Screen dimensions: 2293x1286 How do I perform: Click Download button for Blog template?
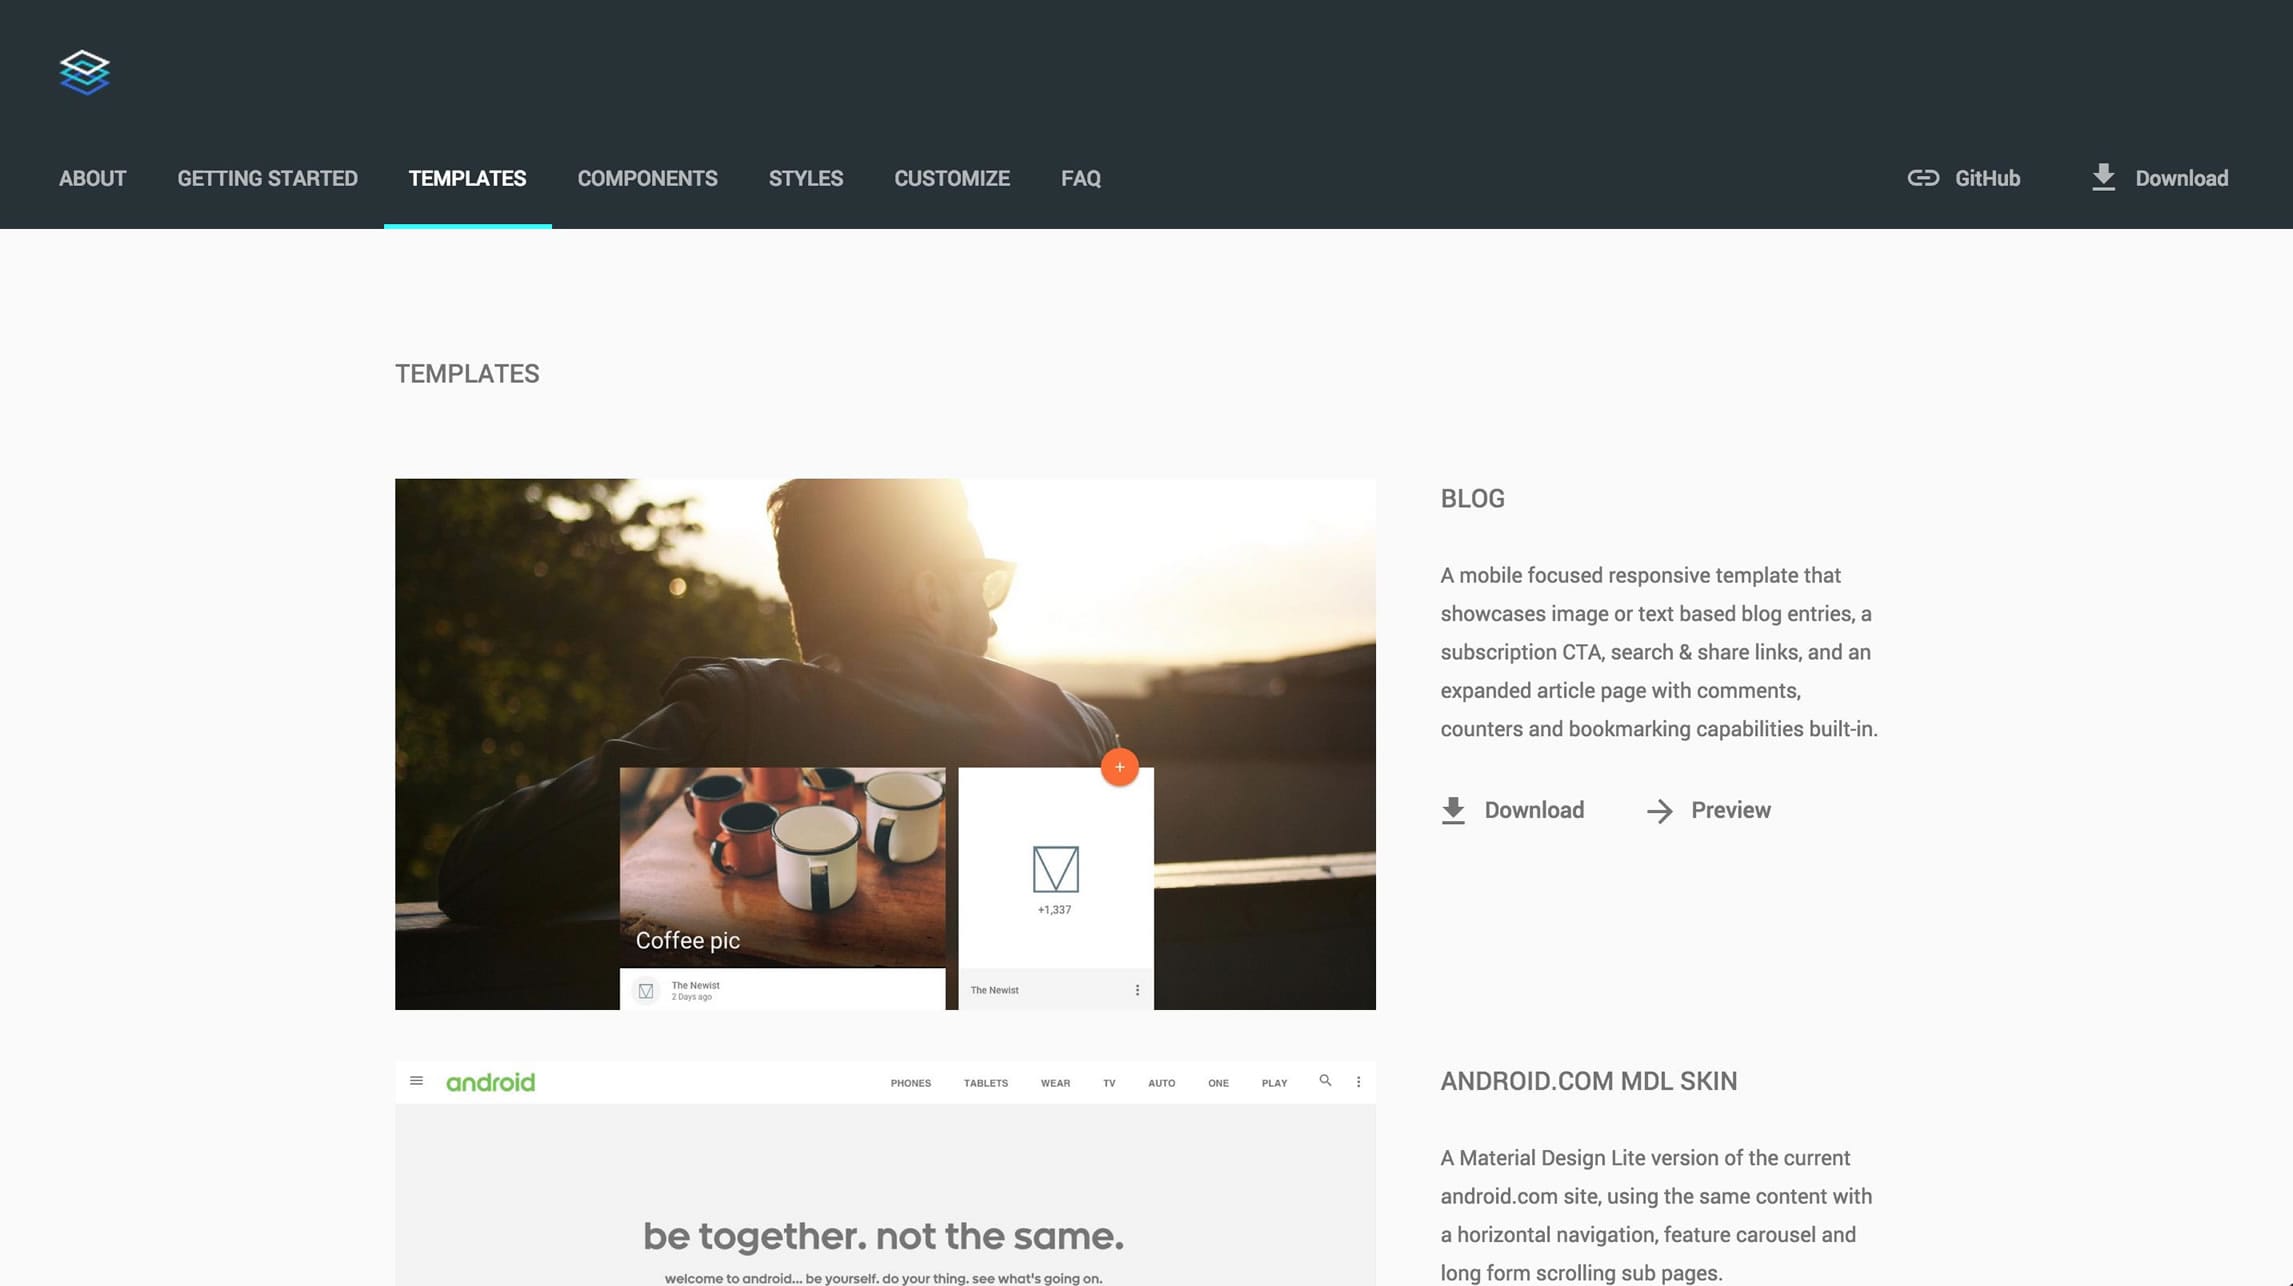[1513, 809]
